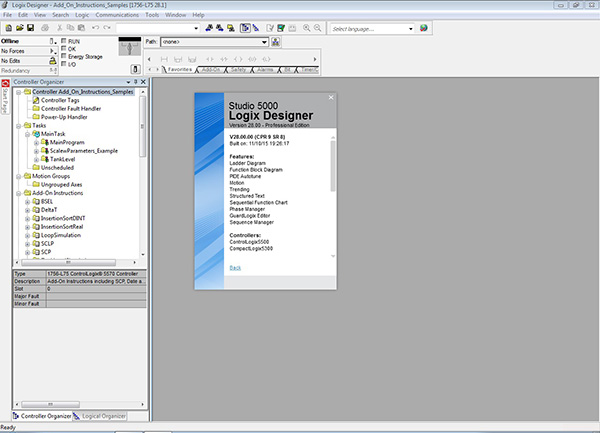Click the Save disk icon
Image resolution: width=600 pixels, height=433 pixels.
[x=30, y=28]
